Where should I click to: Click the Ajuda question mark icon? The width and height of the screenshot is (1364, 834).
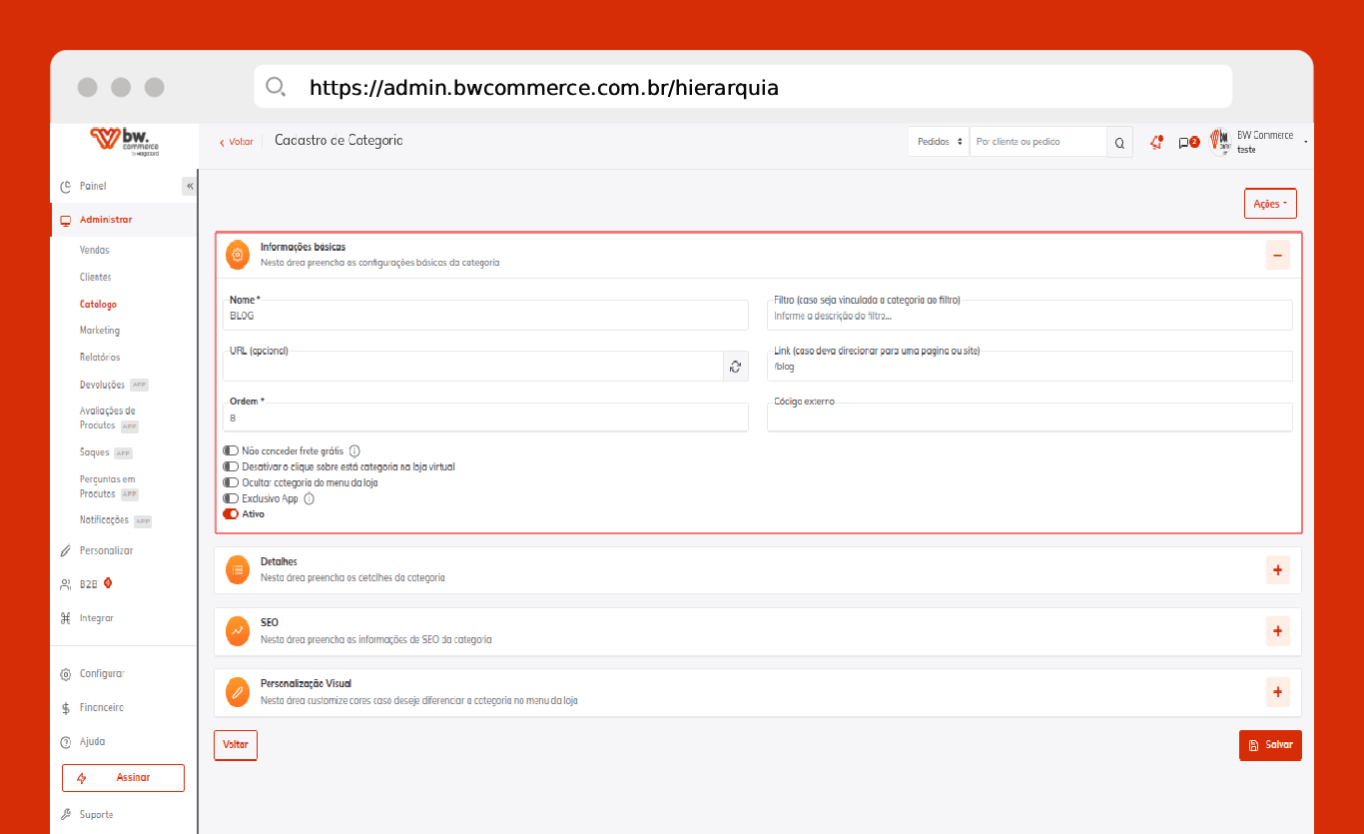pyautogui.click(x=66, y=742)
